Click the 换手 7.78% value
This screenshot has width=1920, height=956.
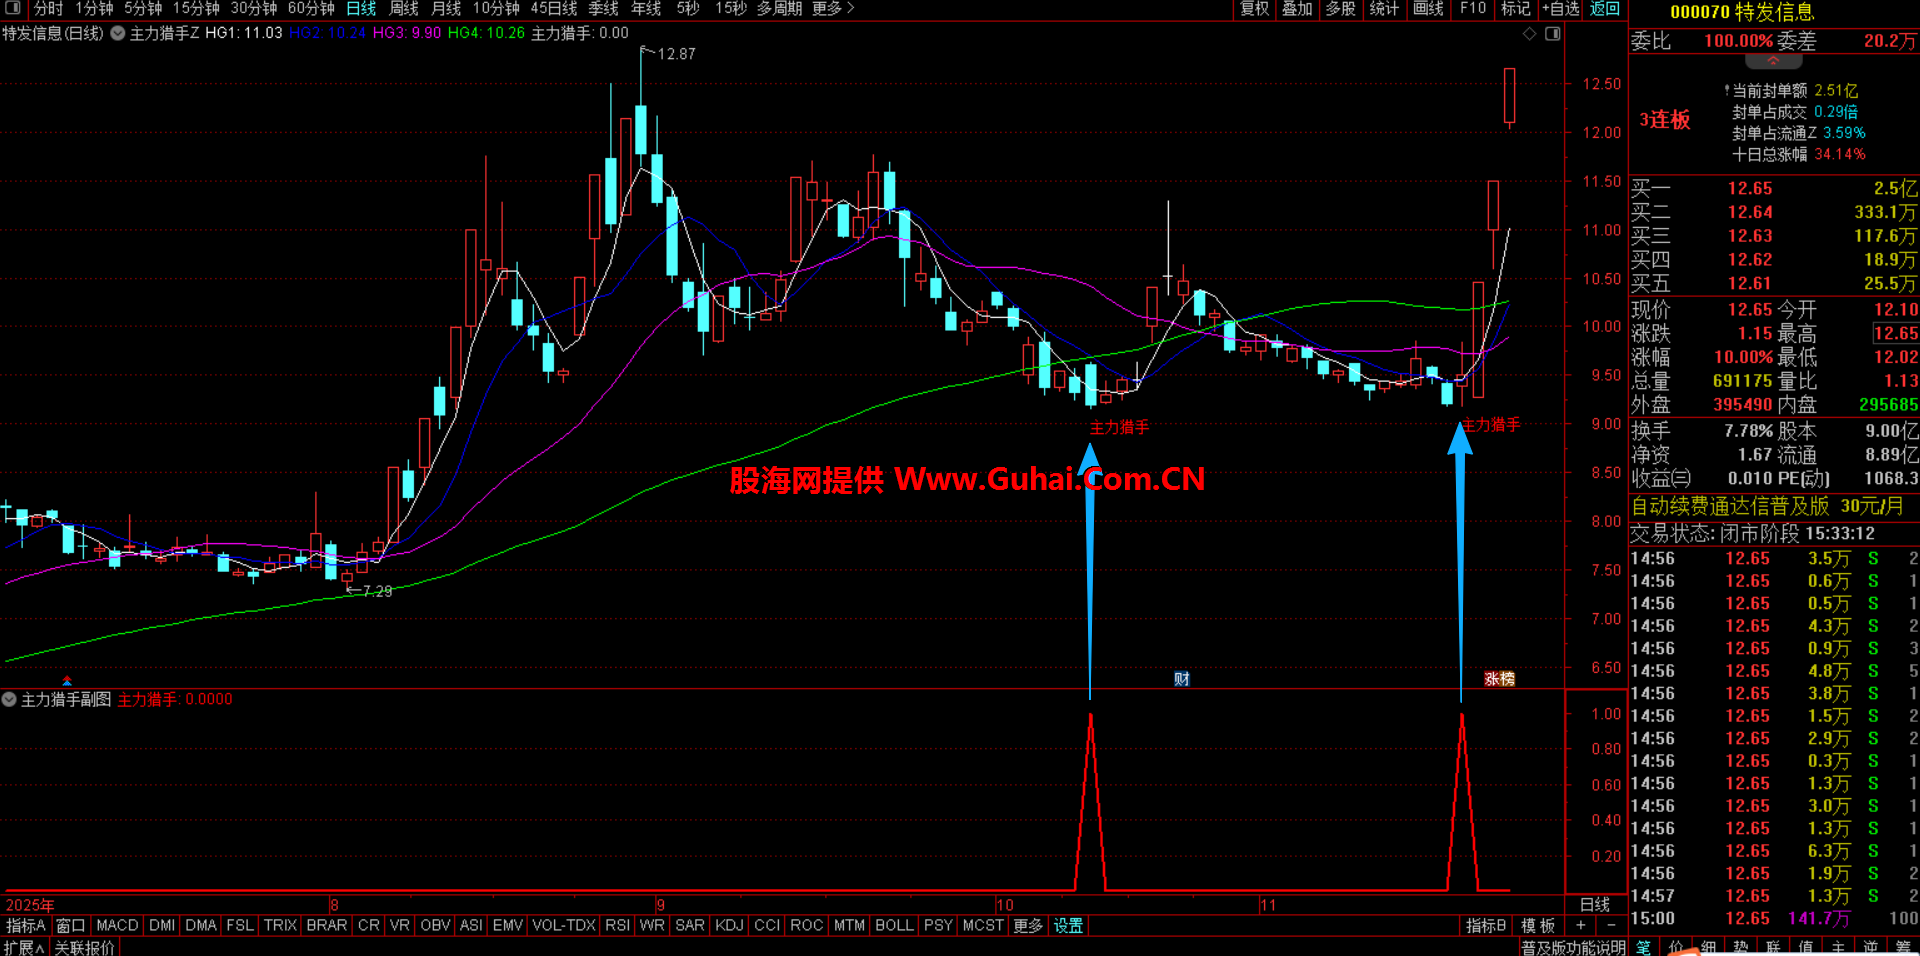pos(1748,431)
